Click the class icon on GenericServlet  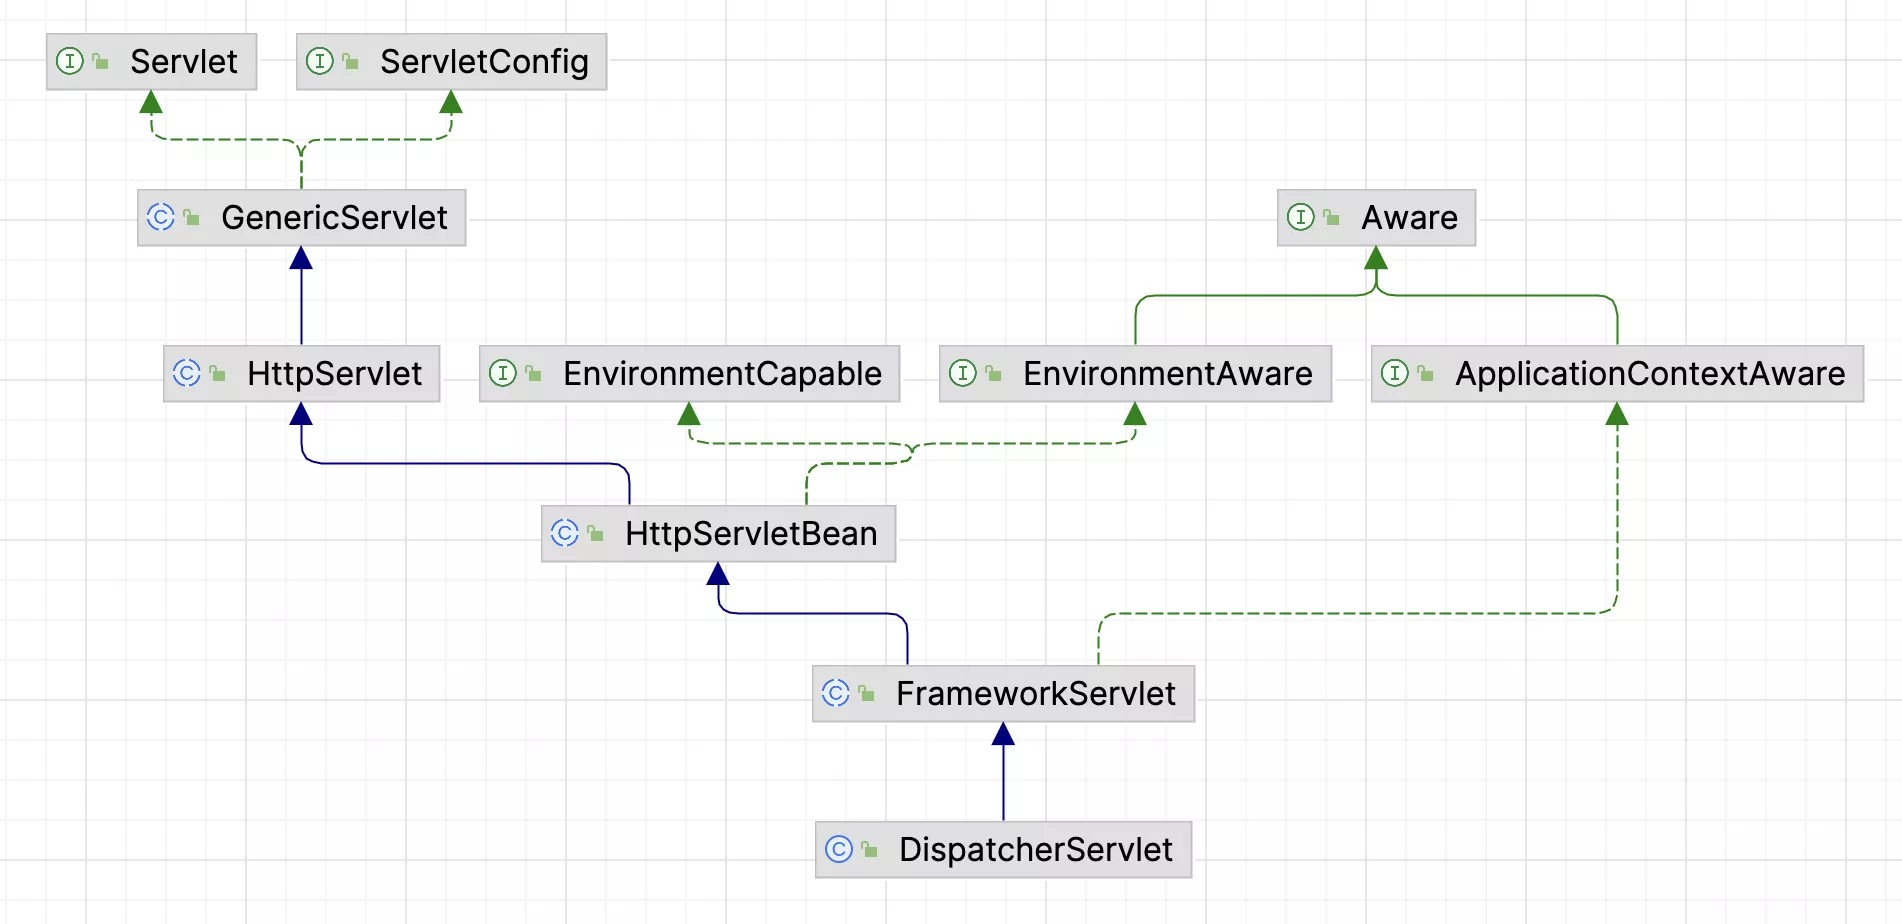click(161, 217)
